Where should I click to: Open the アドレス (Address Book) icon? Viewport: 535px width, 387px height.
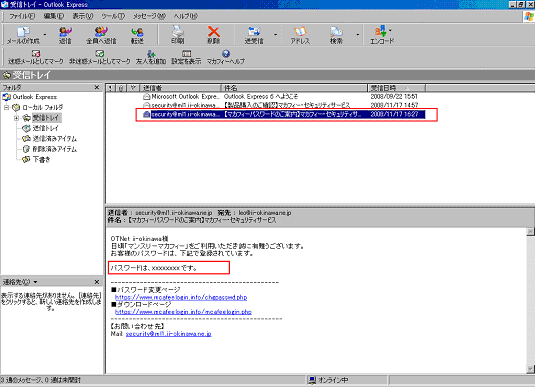pyautogui.click(x=300, y=35)
